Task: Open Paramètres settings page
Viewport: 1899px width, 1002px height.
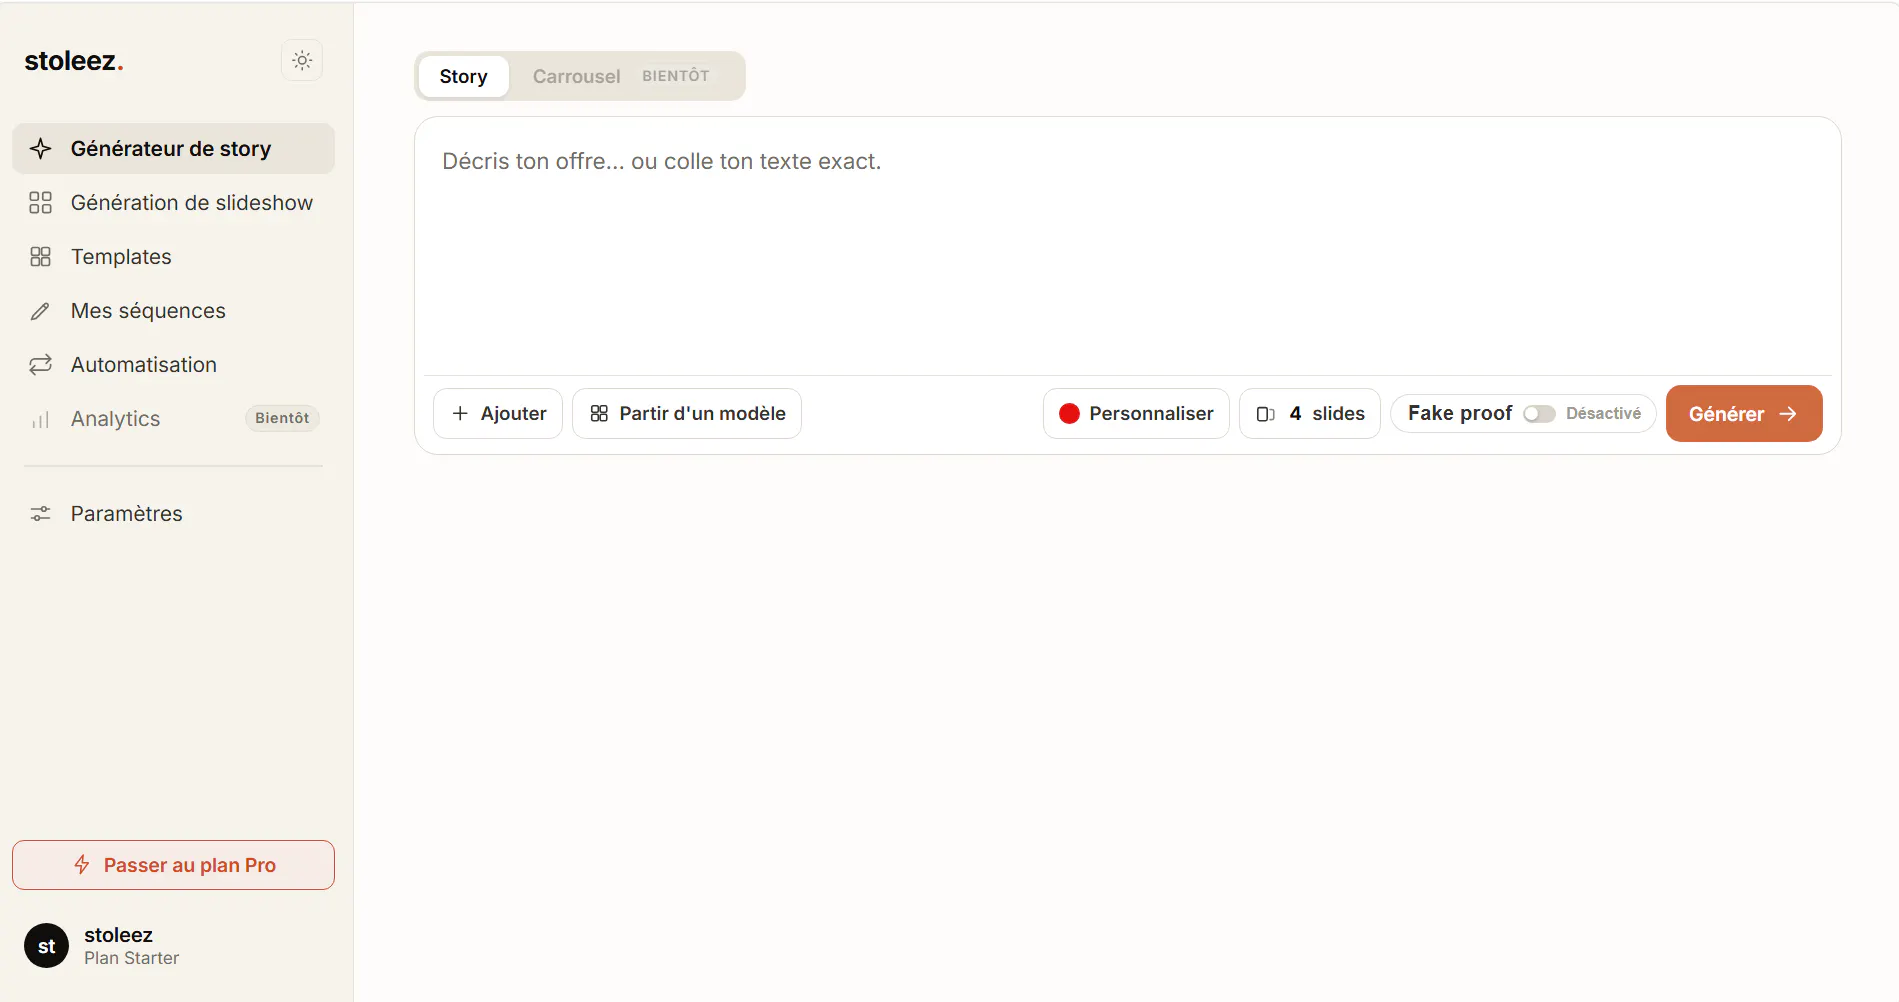Action: click(x=174, y=514)
